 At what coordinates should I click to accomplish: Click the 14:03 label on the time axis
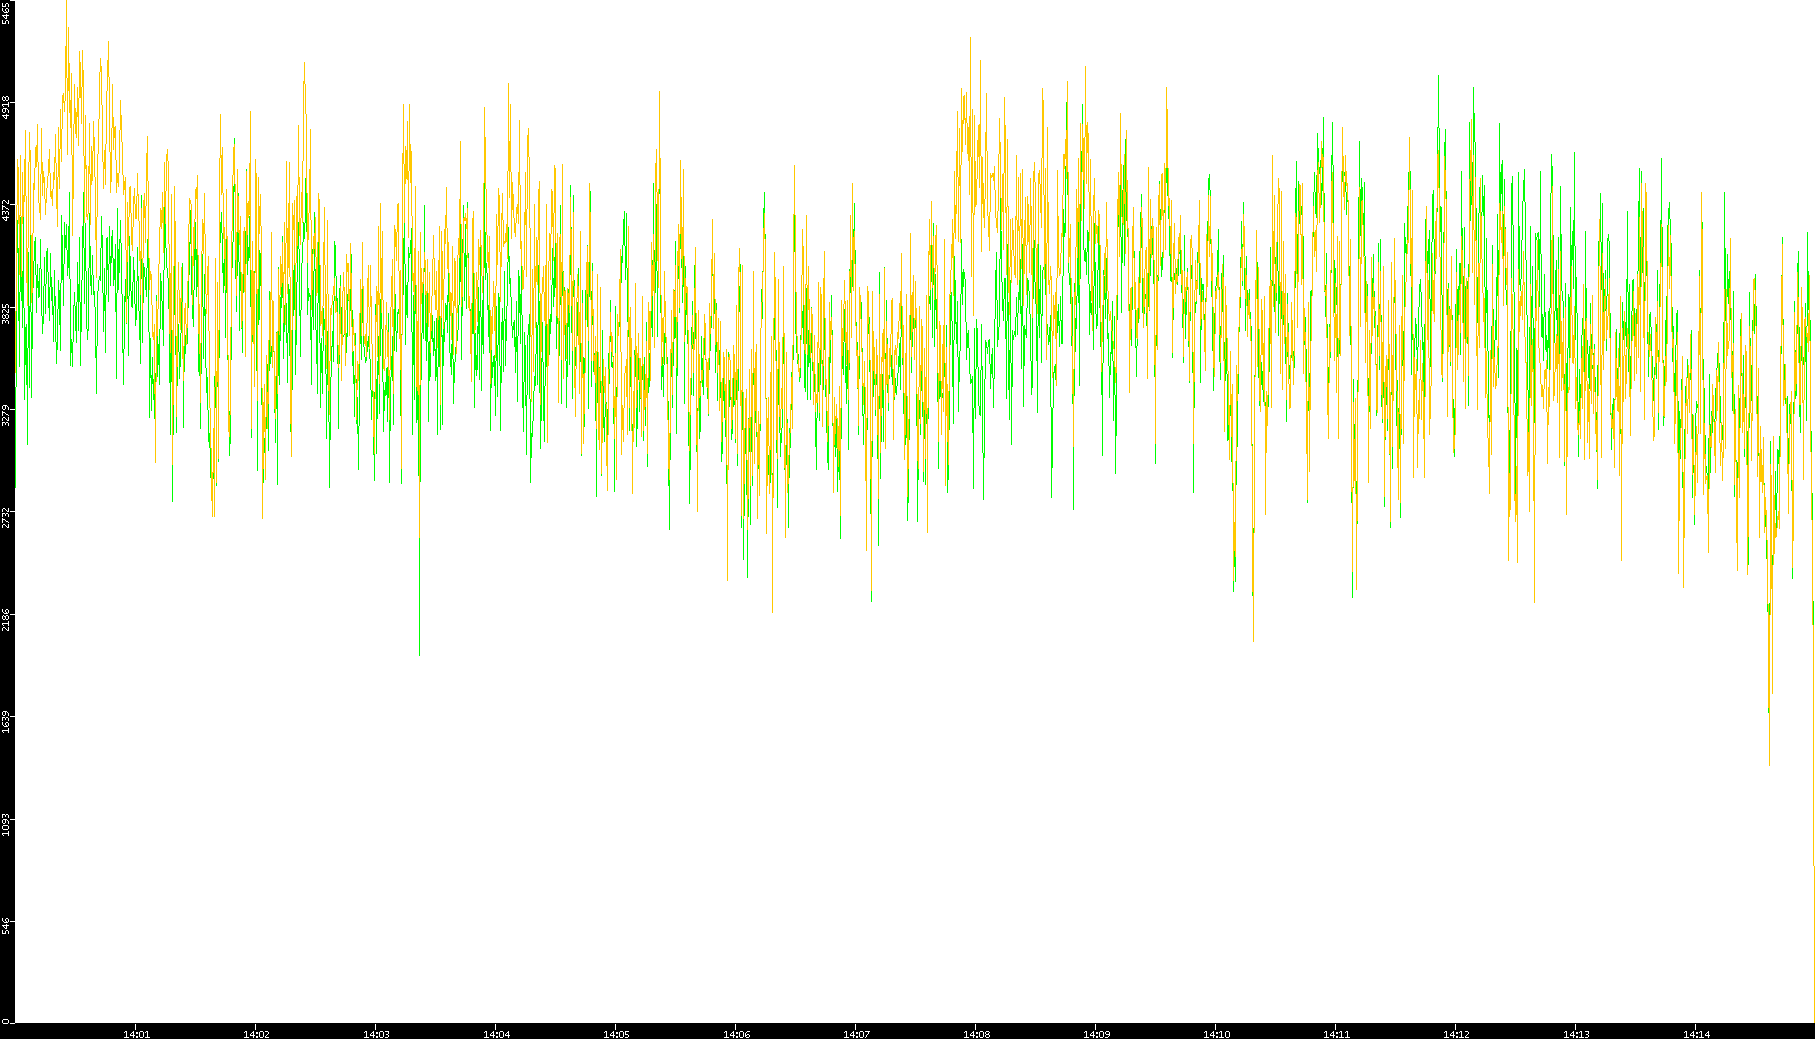(x=376, y=1034)
